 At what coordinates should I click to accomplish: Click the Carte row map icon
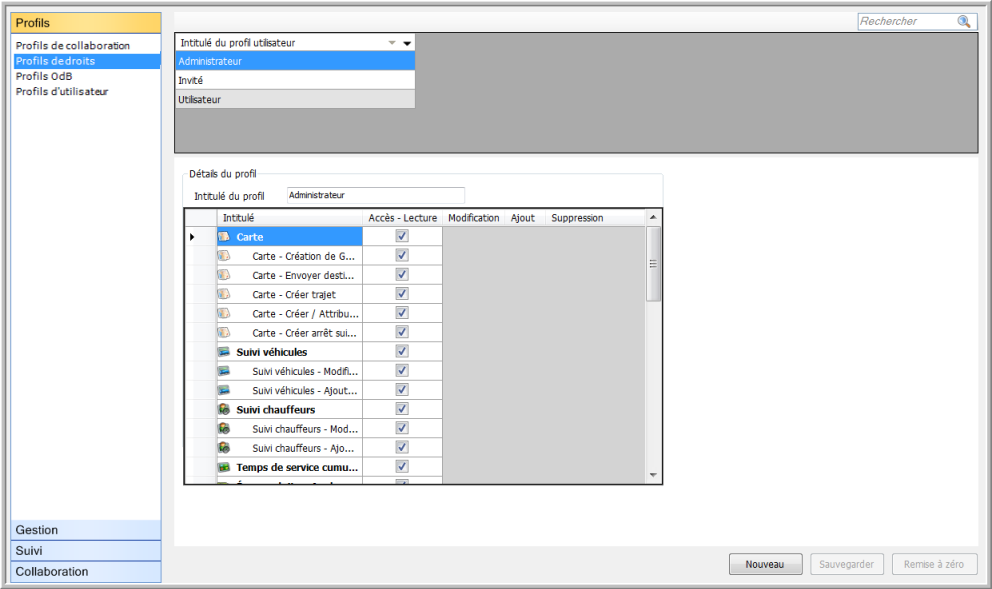point(225,237)
